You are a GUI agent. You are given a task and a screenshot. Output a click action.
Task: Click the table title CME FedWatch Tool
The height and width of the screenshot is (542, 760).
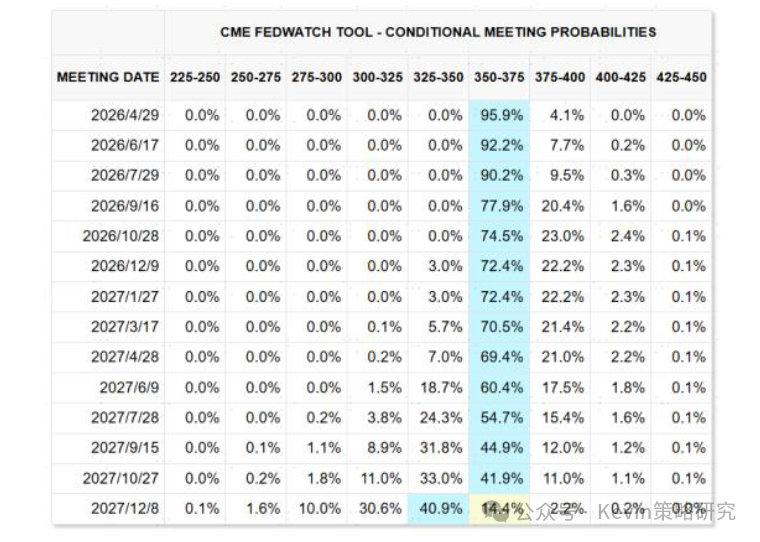click(x=438, y=32)
